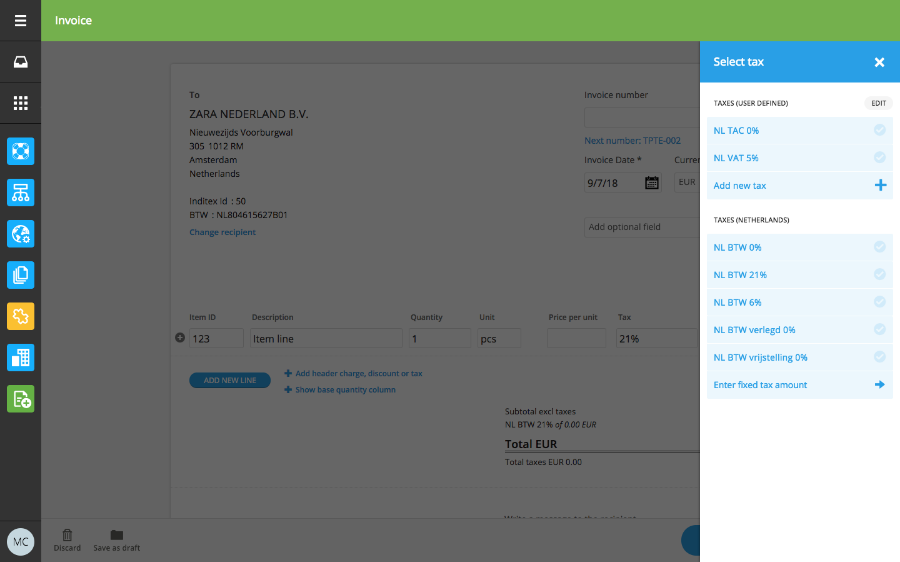Open the documents copy app
The width and height of the screenshot is (900, 562).
tap(21, 276)
